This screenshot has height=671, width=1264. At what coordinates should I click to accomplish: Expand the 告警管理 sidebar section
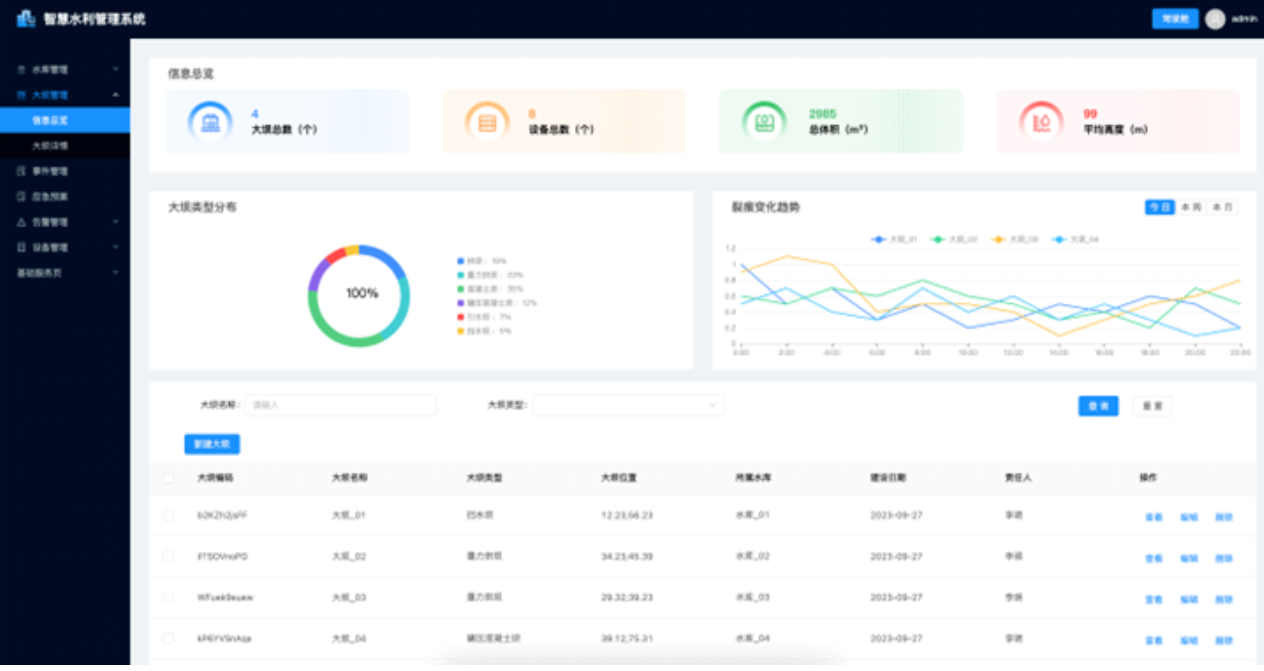[66, 222]
